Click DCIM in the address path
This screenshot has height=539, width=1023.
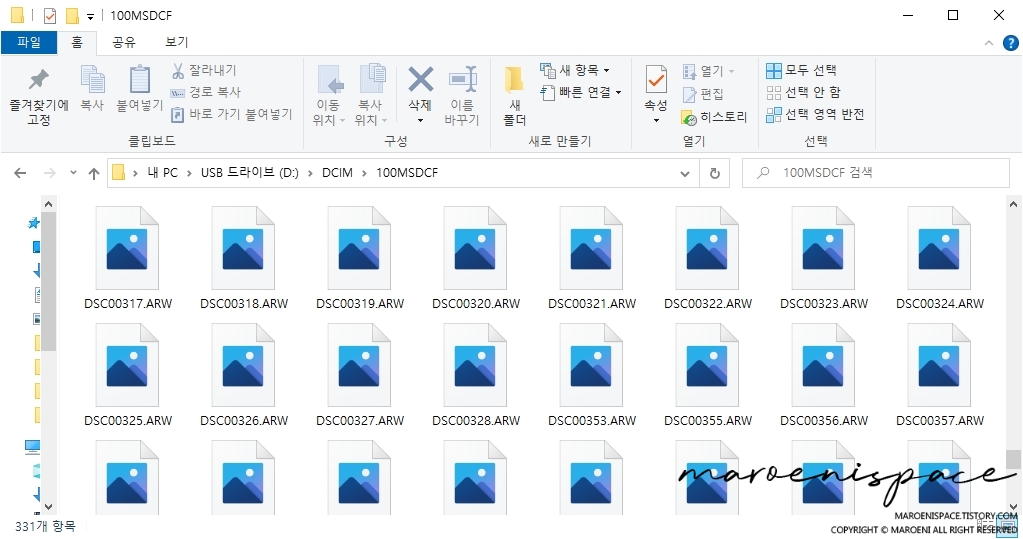[x=337, y=173]
